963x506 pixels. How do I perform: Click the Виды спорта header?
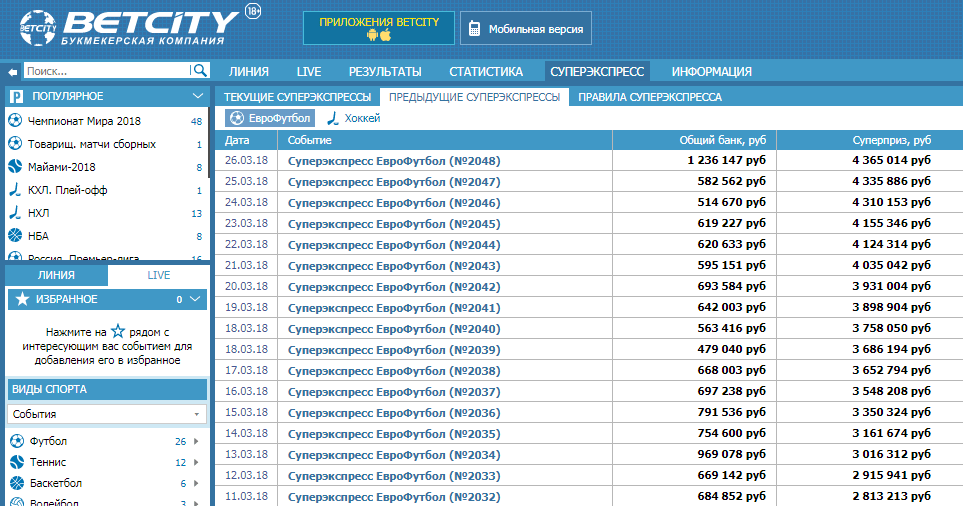click(107, 389)
